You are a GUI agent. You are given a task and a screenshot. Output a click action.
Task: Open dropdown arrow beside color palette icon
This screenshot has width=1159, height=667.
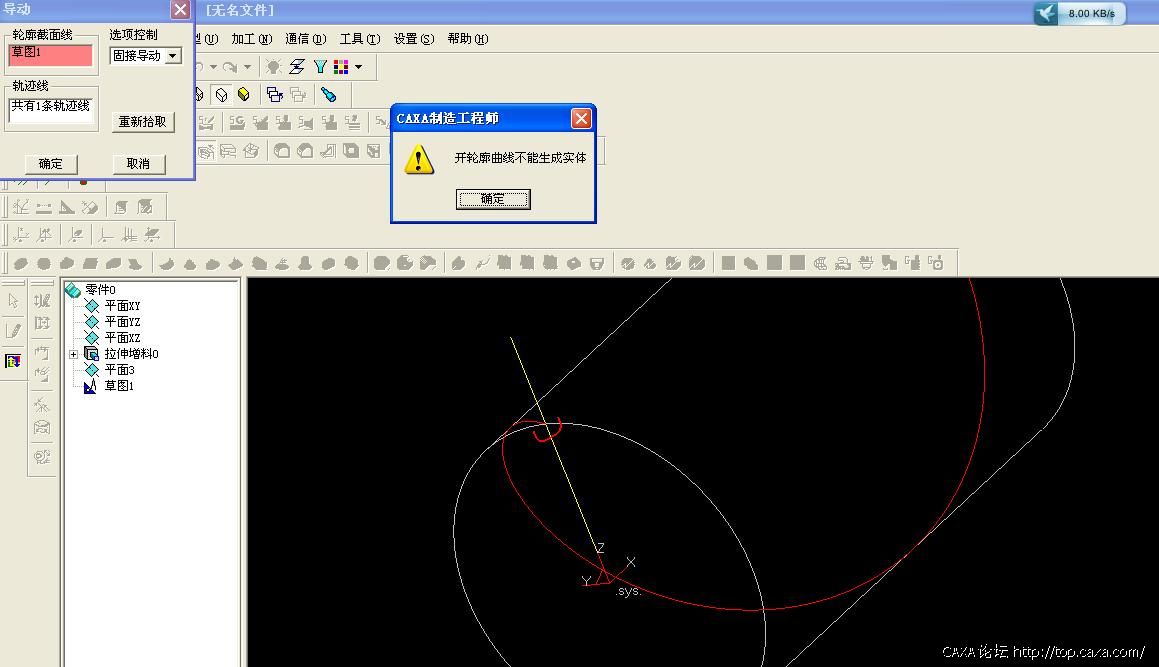coord(359,67)
